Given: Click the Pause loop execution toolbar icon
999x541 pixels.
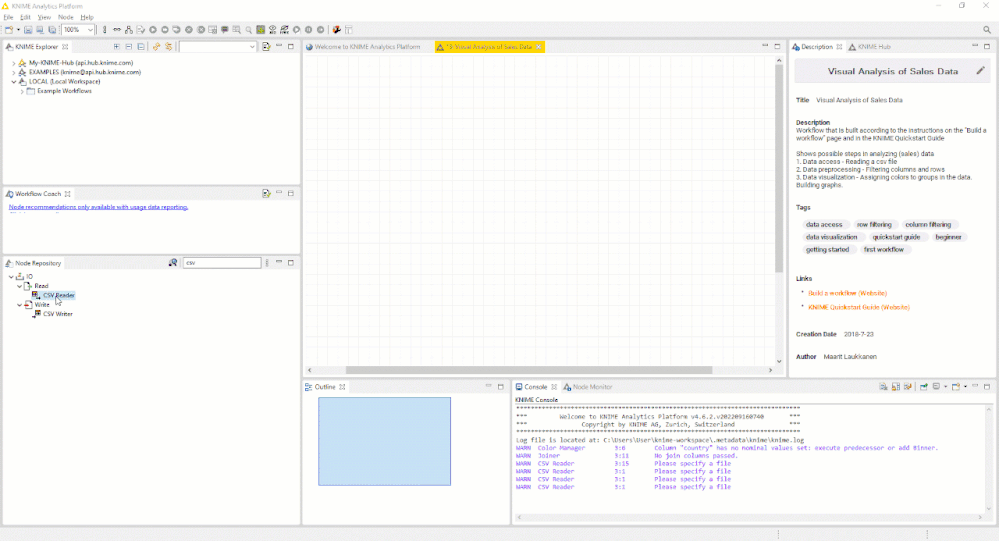Looking at the screenshot, I should (308, 30).
